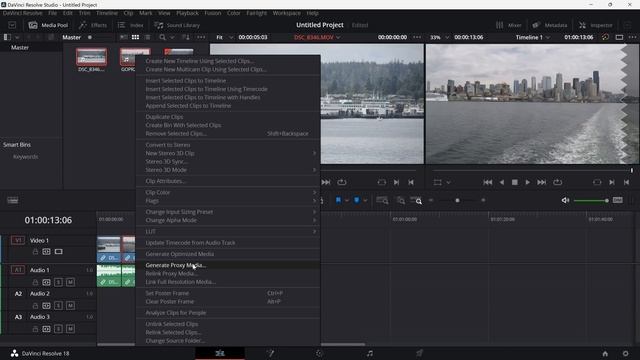
Task: Mute the Audio 2 track
Action: (70, 305)
